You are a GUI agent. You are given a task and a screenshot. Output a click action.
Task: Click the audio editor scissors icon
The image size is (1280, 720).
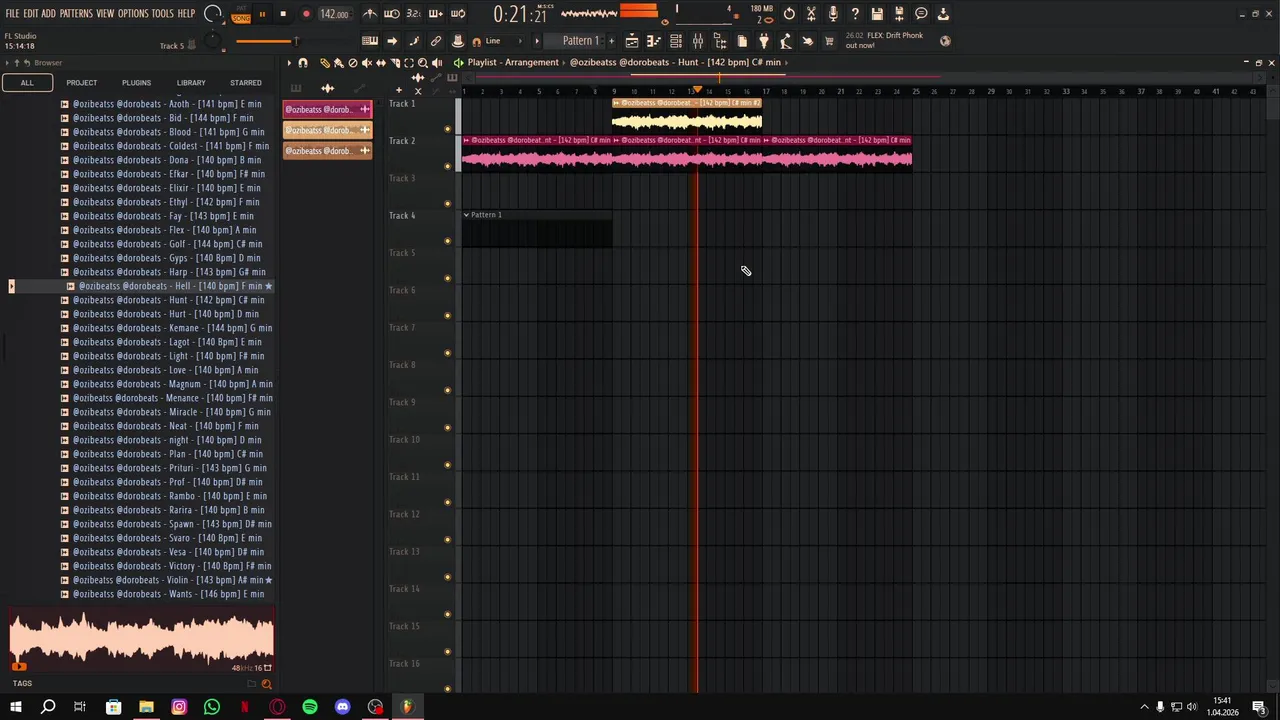(811, 14)
